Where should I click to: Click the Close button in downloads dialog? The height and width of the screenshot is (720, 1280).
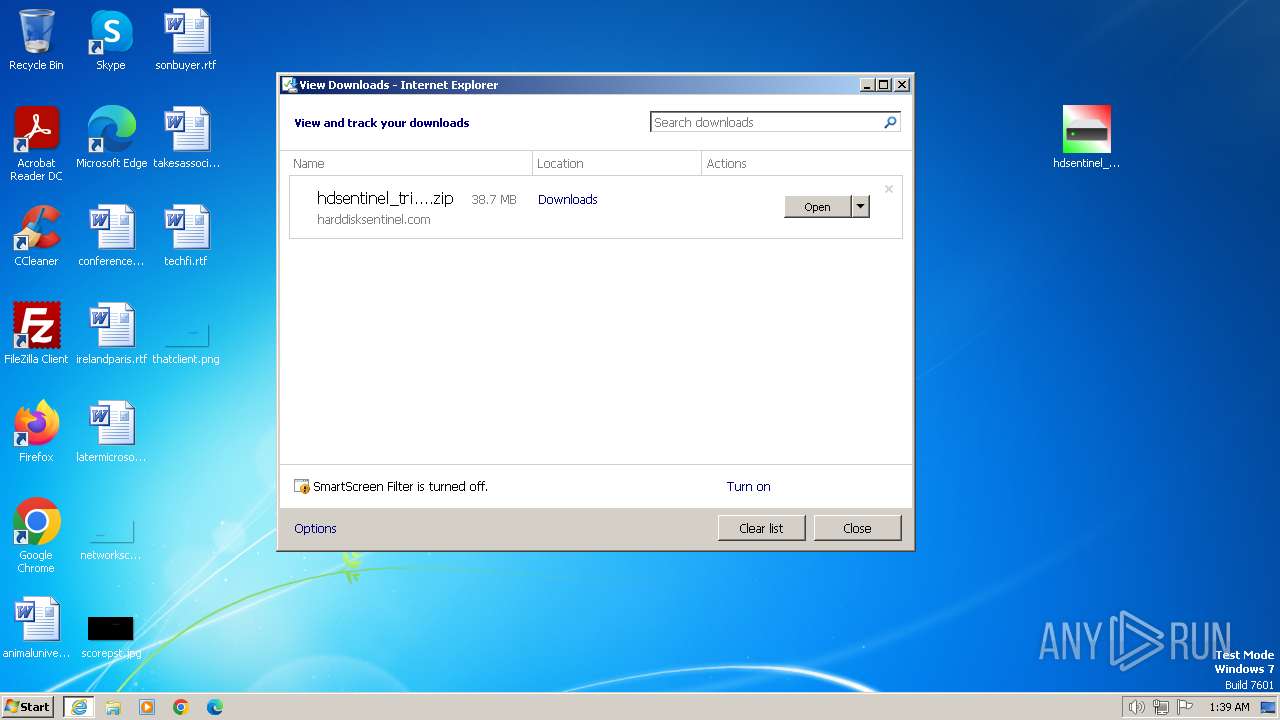click(x=857, y=528)
